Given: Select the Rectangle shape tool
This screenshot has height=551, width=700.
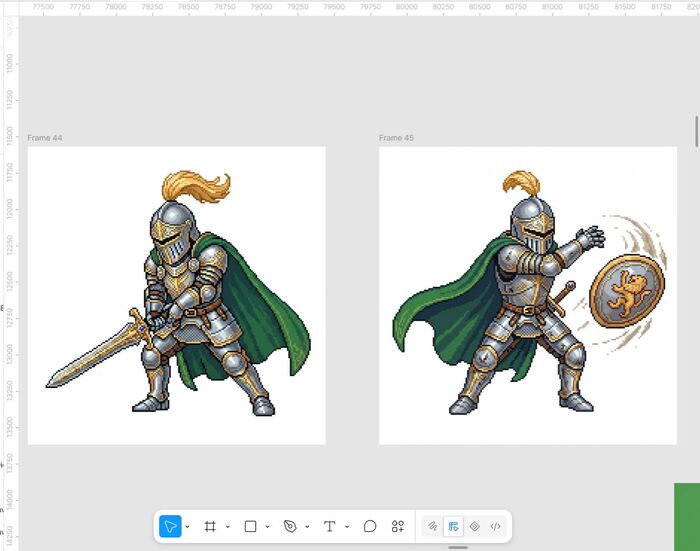Looking at the screenshot, I should (x=250, y=526).
